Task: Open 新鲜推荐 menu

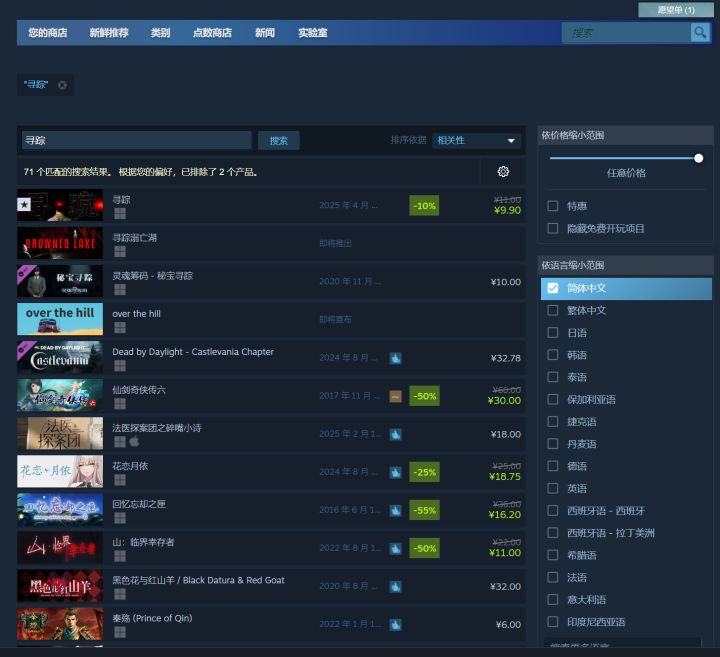Action: click(109, 33)
